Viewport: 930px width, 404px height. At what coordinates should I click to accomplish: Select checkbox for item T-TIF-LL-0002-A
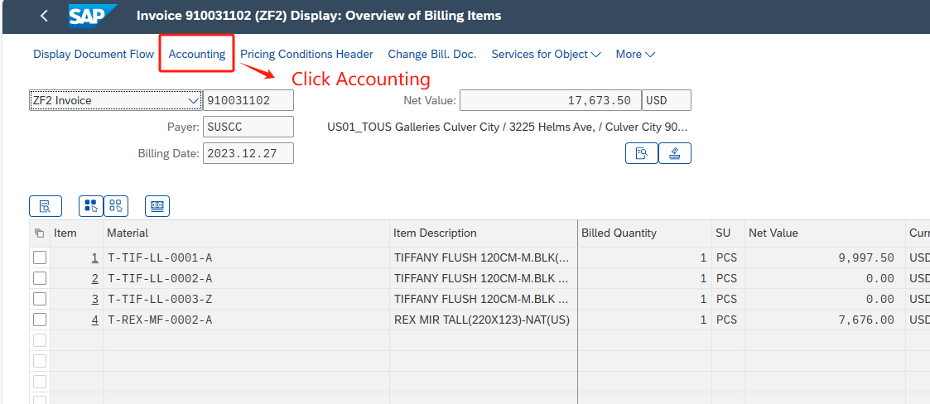point(39,278)
